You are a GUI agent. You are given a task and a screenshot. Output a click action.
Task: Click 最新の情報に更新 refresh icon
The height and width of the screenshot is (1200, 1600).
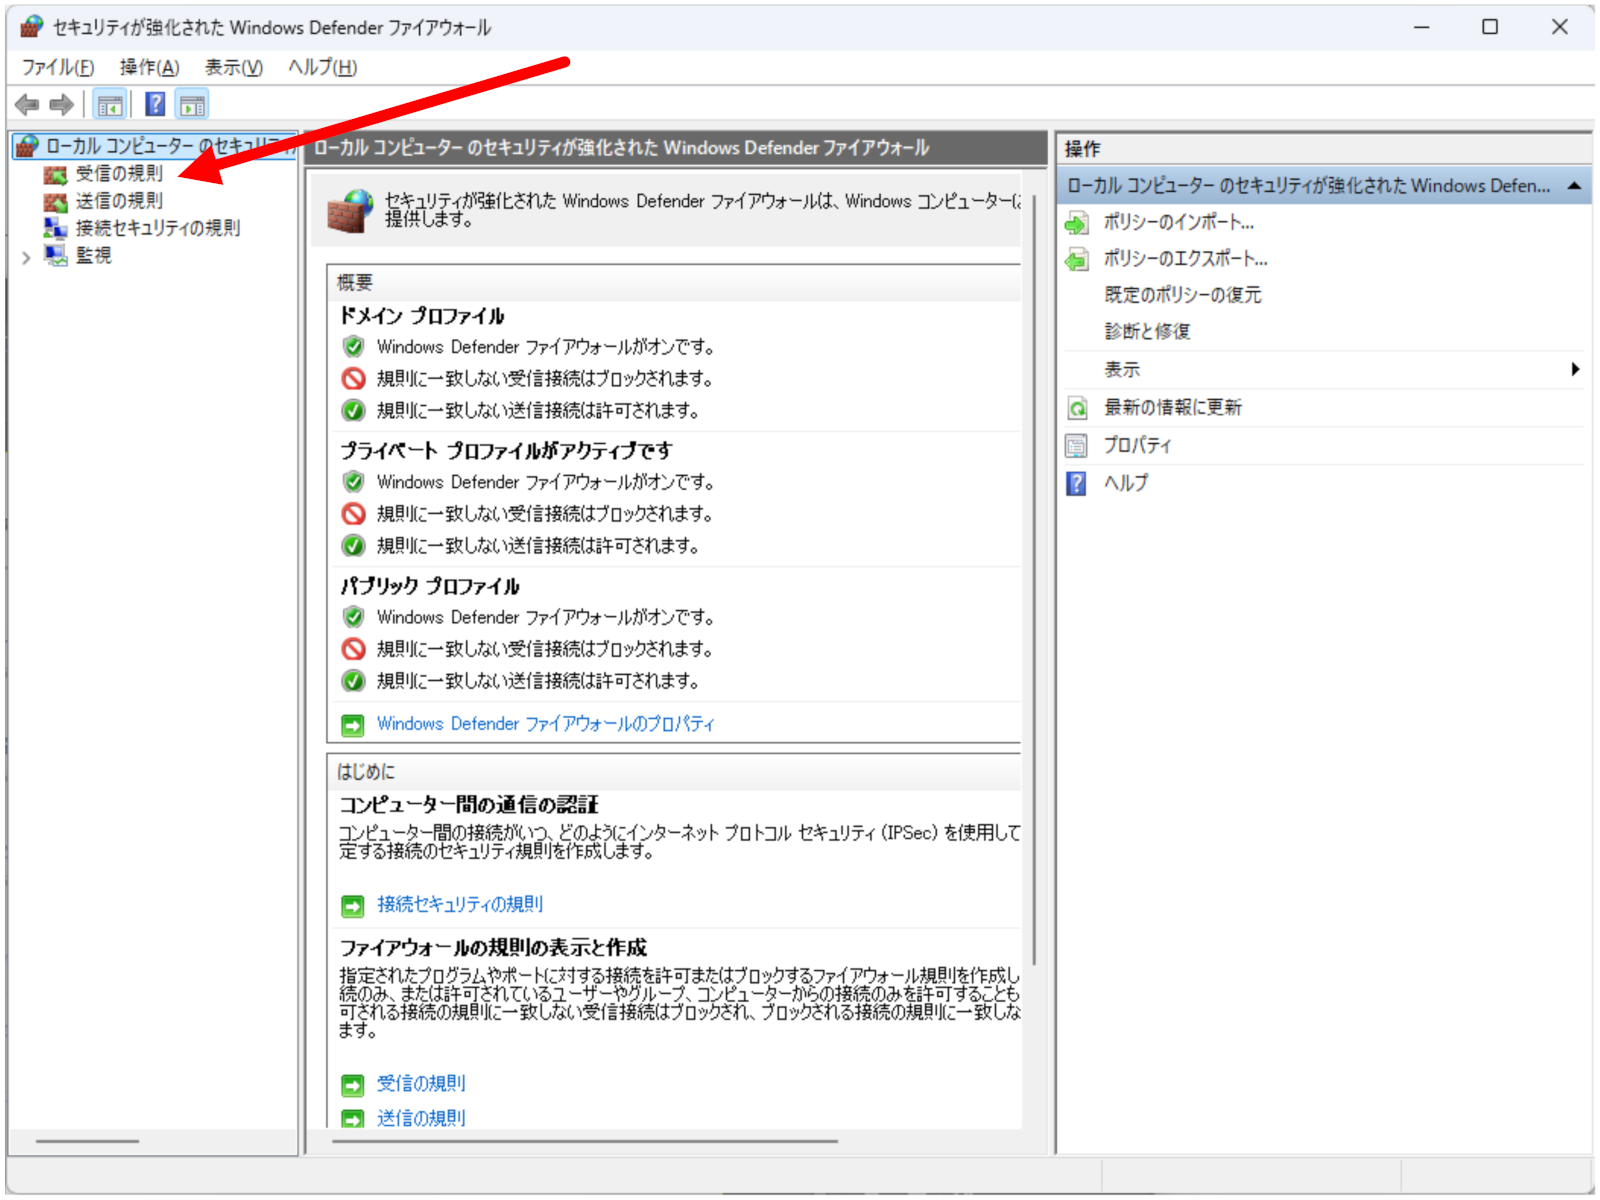(1077, 408)
